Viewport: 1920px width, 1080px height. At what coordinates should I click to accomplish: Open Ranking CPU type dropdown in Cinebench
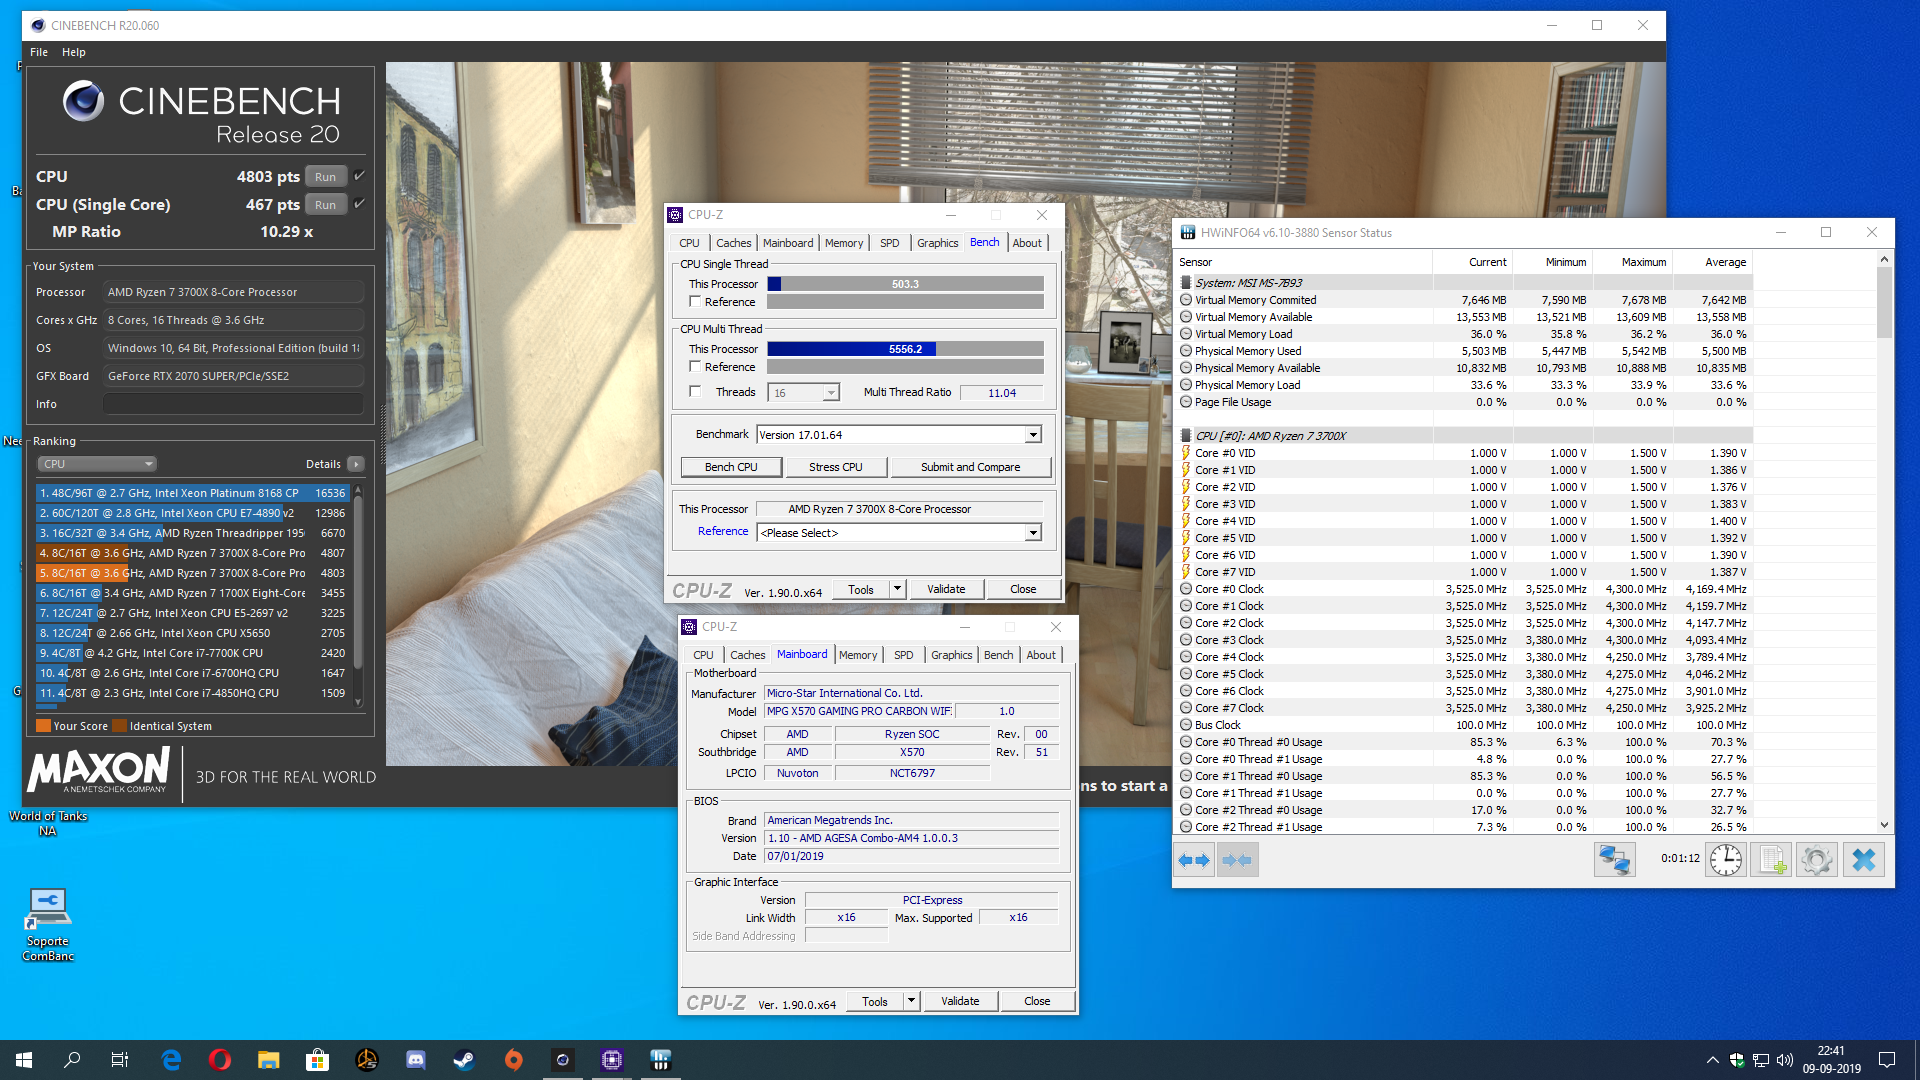click(97, 464)
